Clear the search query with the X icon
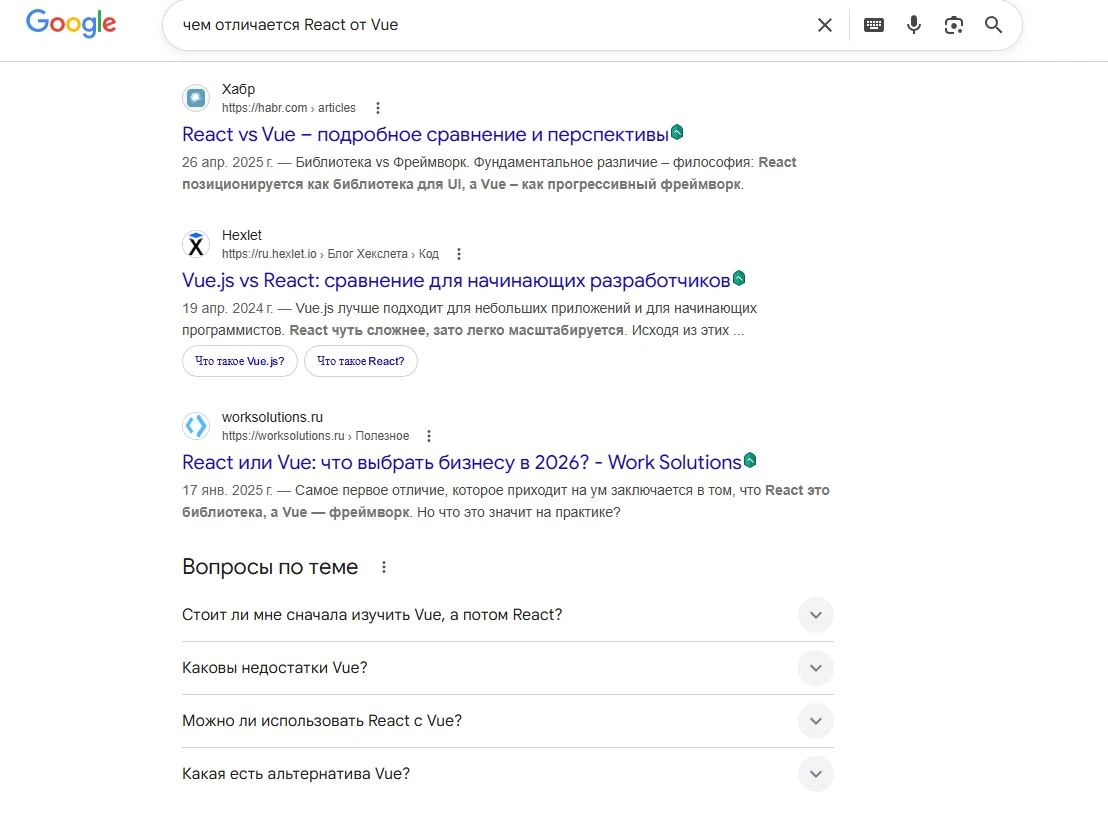Viewport: 1108px width, 838px height. [x=824, y=25]
